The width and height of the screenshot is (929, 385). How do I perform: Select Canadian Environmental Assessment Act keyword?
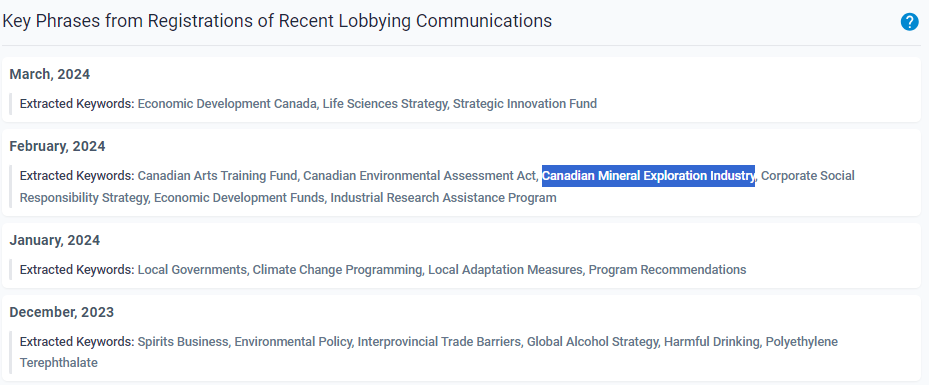(x=419, y=176)
